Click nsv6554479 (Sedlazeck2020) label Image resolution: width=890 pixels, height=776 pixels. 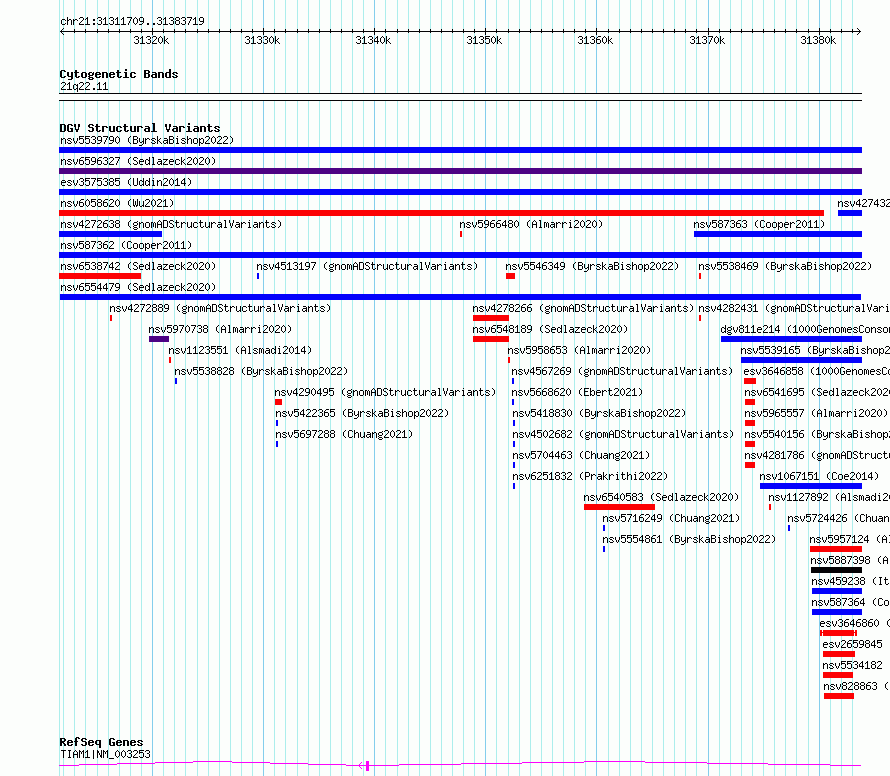138,287
